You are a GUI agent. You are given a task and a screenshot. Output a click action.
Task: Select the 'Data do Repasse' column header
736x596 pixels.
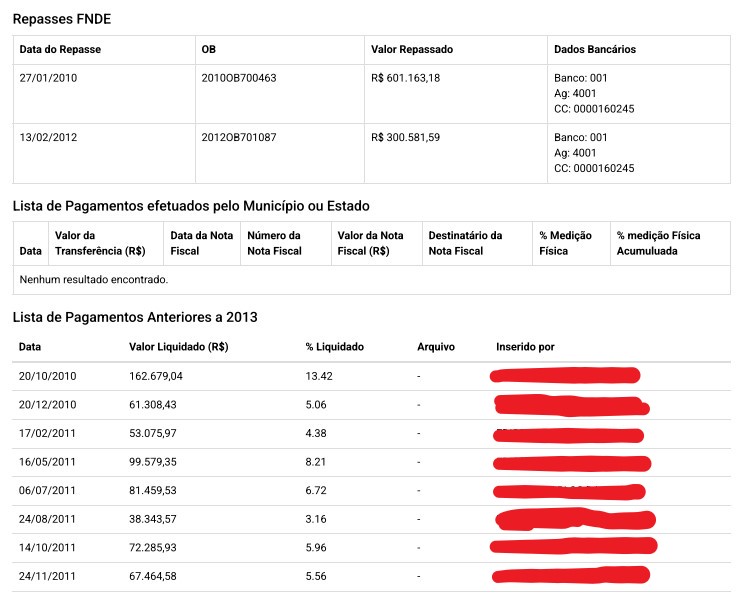tap(60, 49)
